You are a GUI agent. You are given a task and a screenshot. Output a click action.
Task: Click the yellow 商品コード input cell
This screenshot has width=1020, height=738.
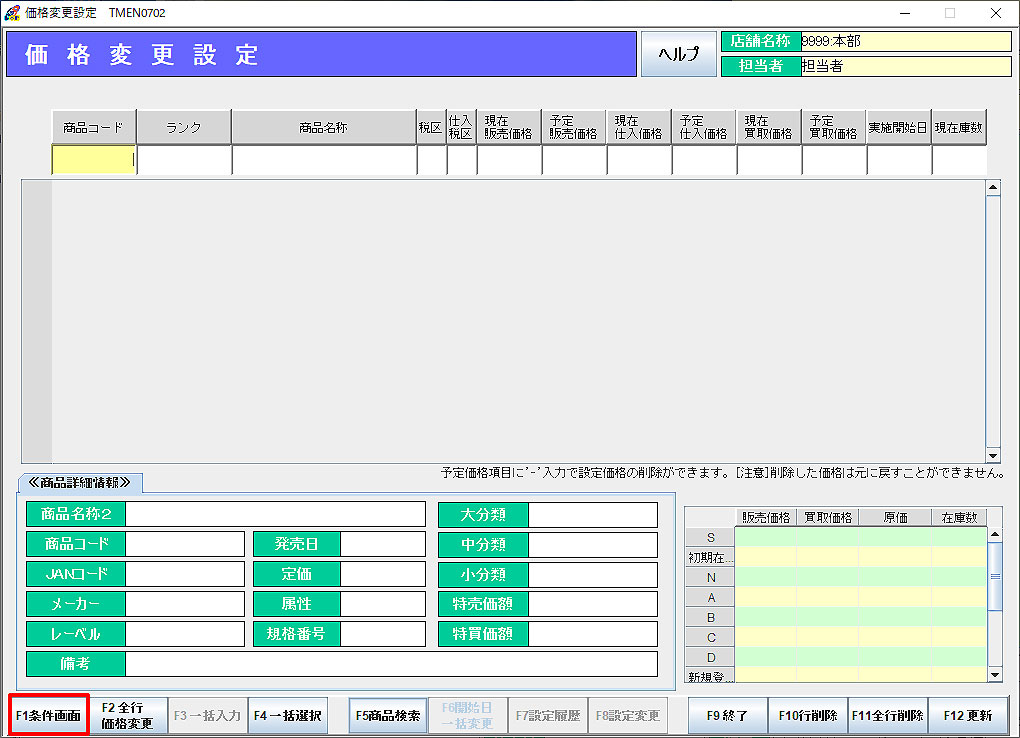point(93,160)
